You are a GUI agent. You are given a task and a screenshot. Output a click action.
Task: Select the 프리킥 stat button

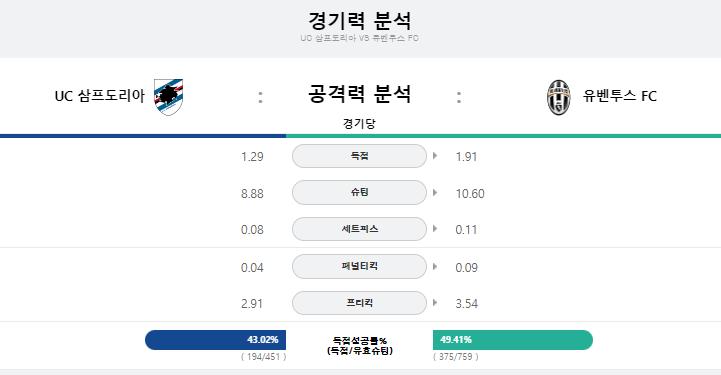[x=359, y=303]
